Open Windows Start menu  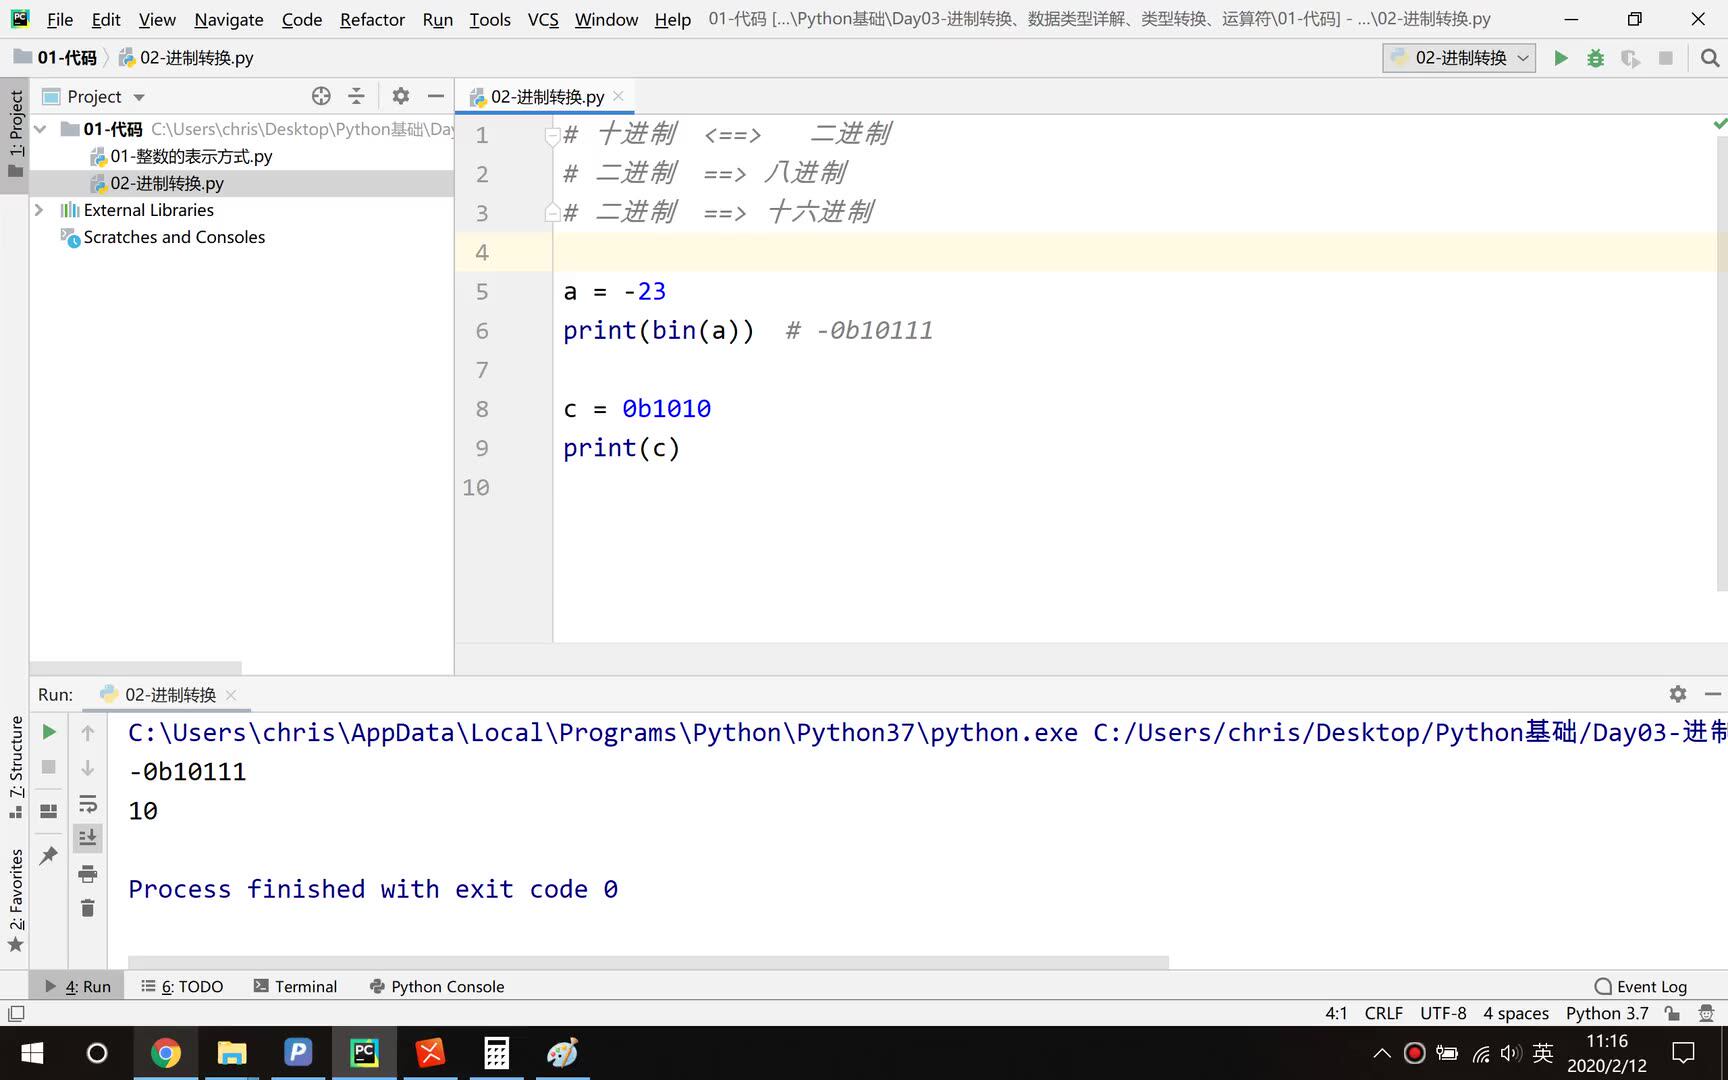[32, 1053]
